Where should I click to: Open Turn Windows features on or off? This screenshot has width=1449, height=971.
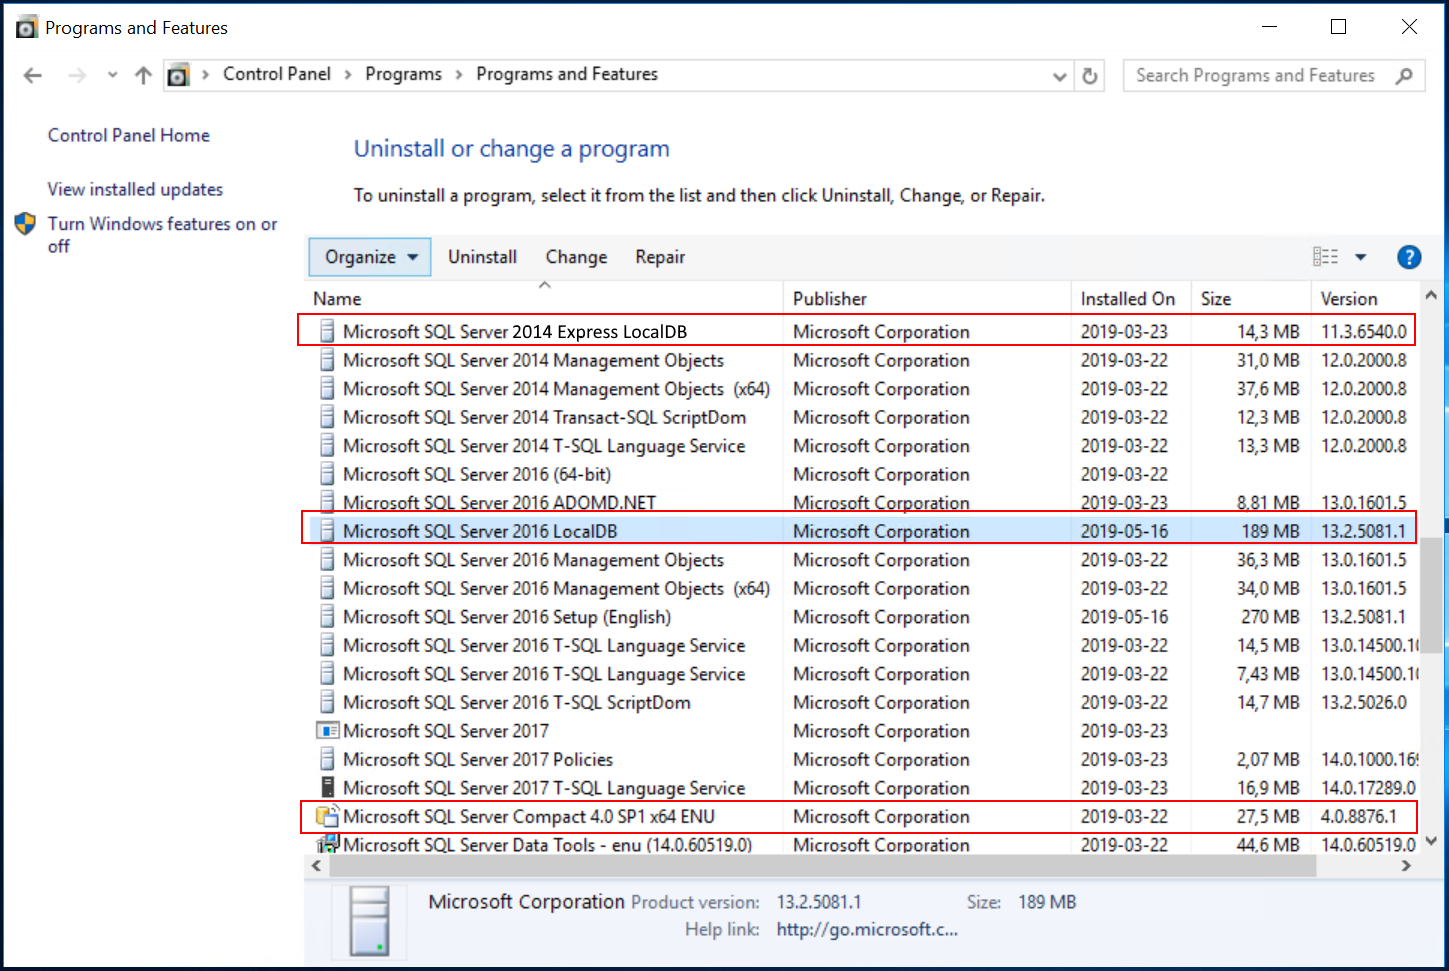tap(163, 235)
